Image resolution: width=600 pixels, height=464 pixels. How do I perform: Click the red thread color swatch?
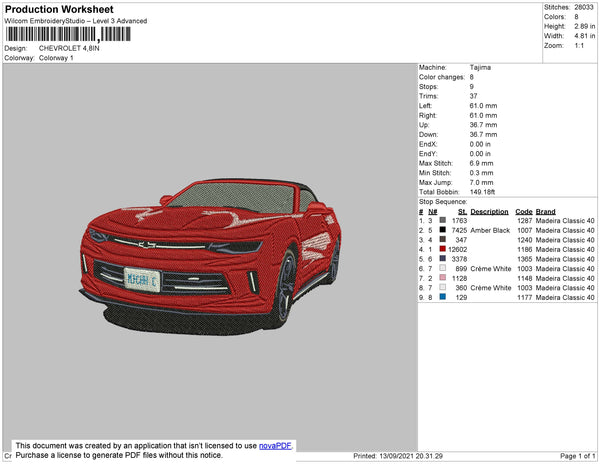[442, 249]
